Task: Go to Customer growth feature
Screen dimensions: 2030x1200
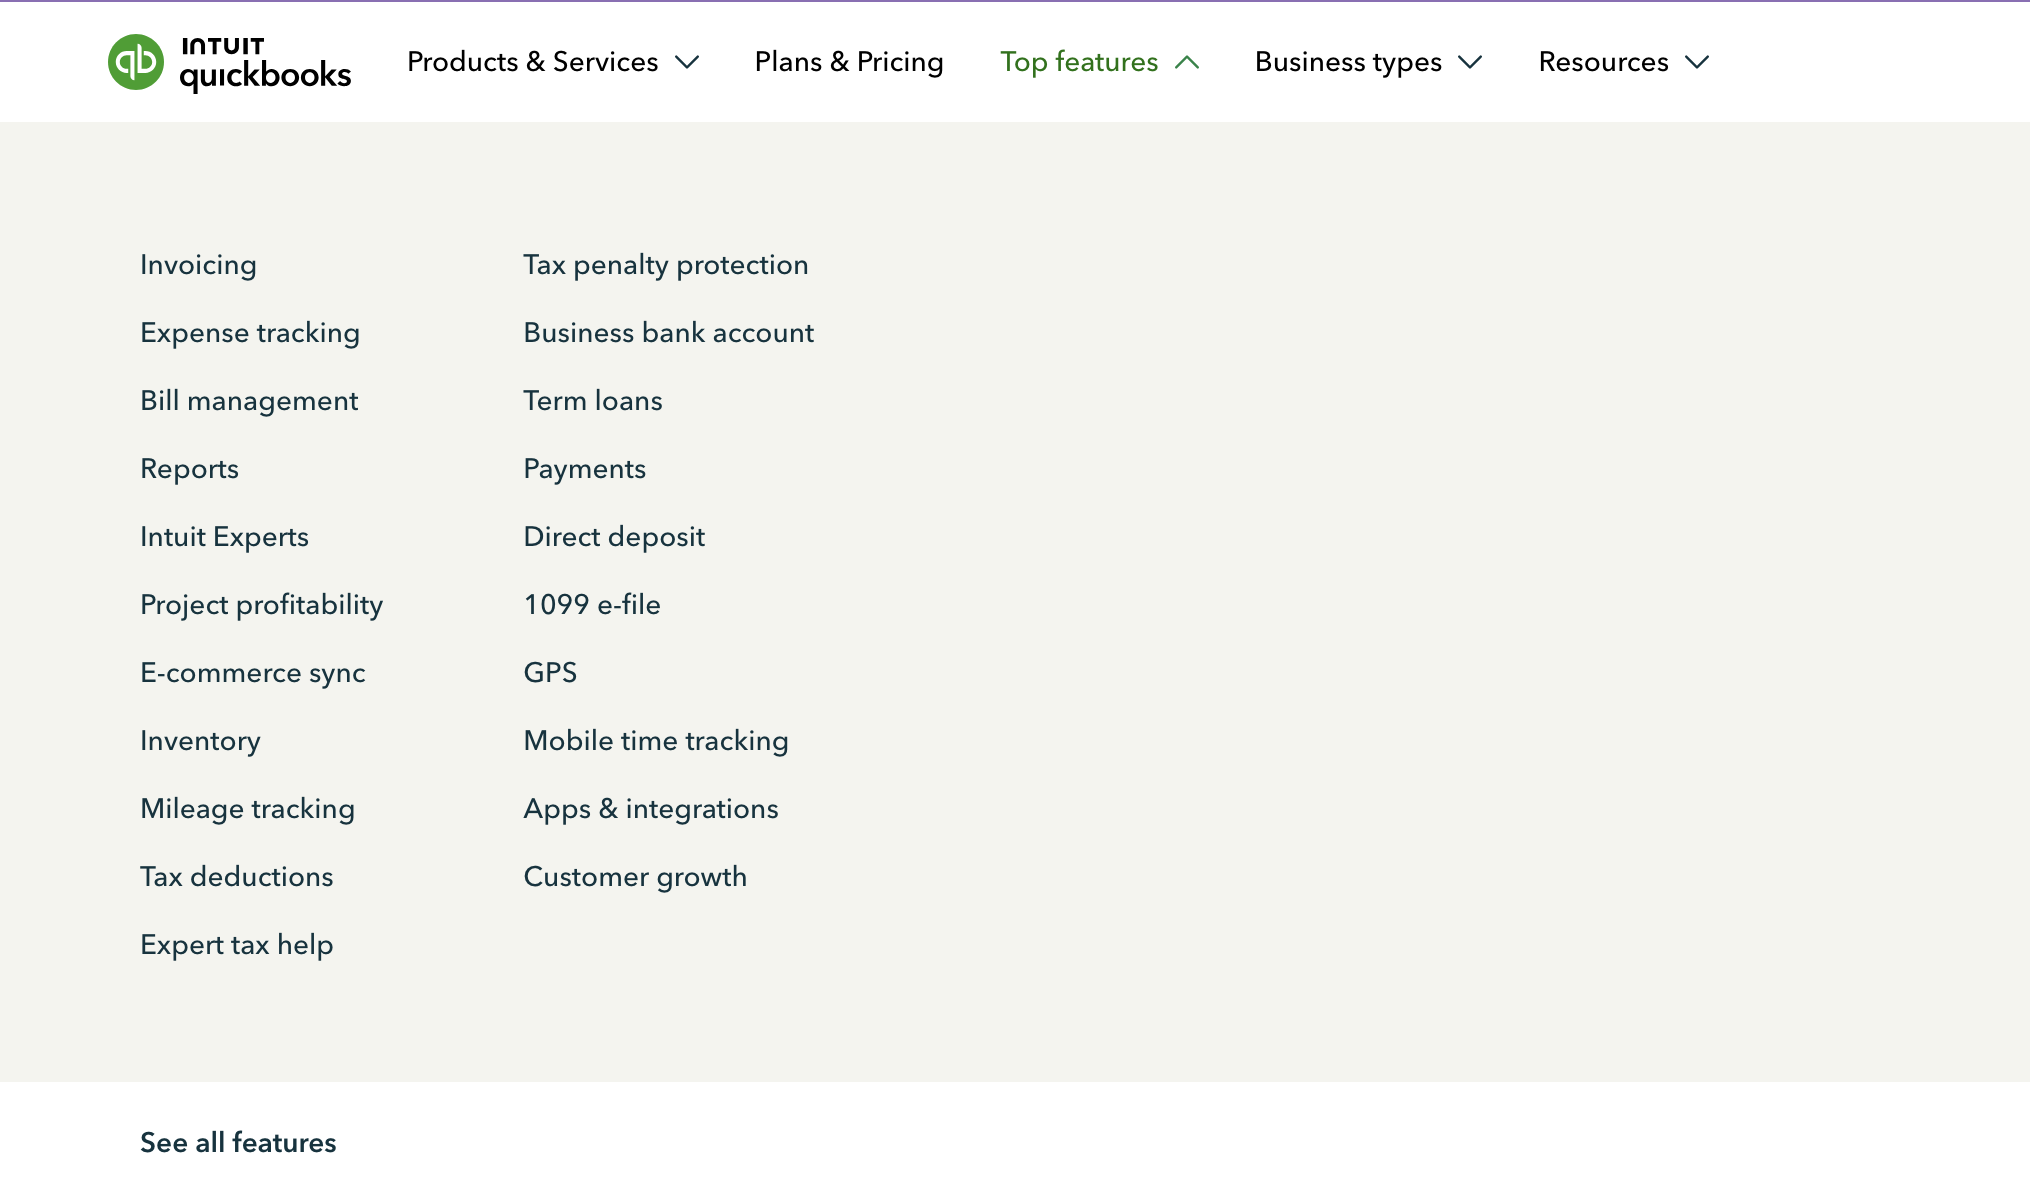Action: (635, 877)
